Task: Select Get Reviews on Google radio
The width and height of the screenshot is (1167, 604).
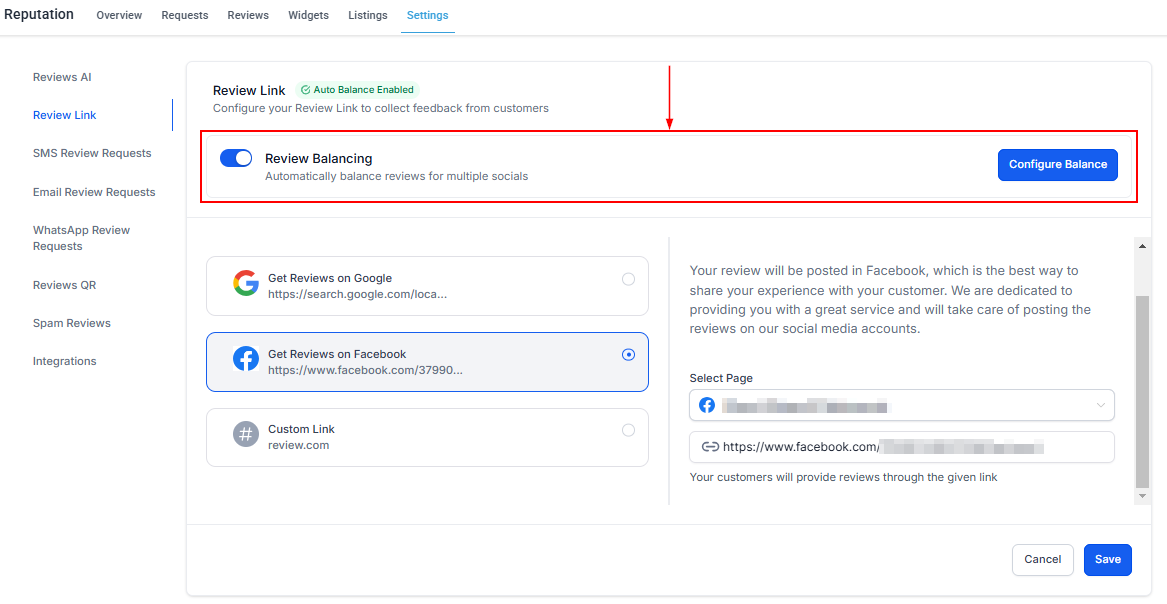Action: (x=628, y=279)
